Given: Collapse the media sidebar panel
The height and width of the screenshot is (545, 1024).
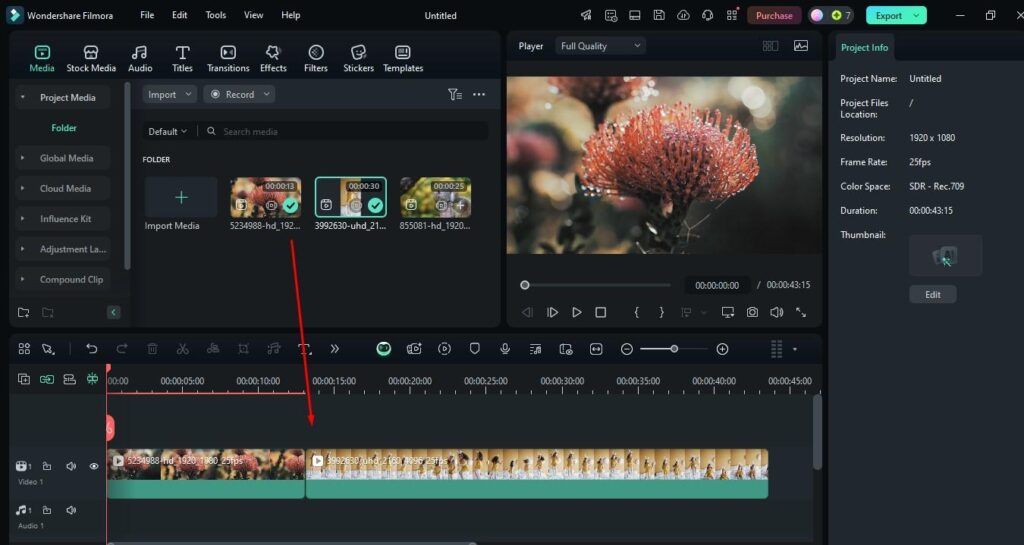Looking at the screenshot, I should (114, 312).
